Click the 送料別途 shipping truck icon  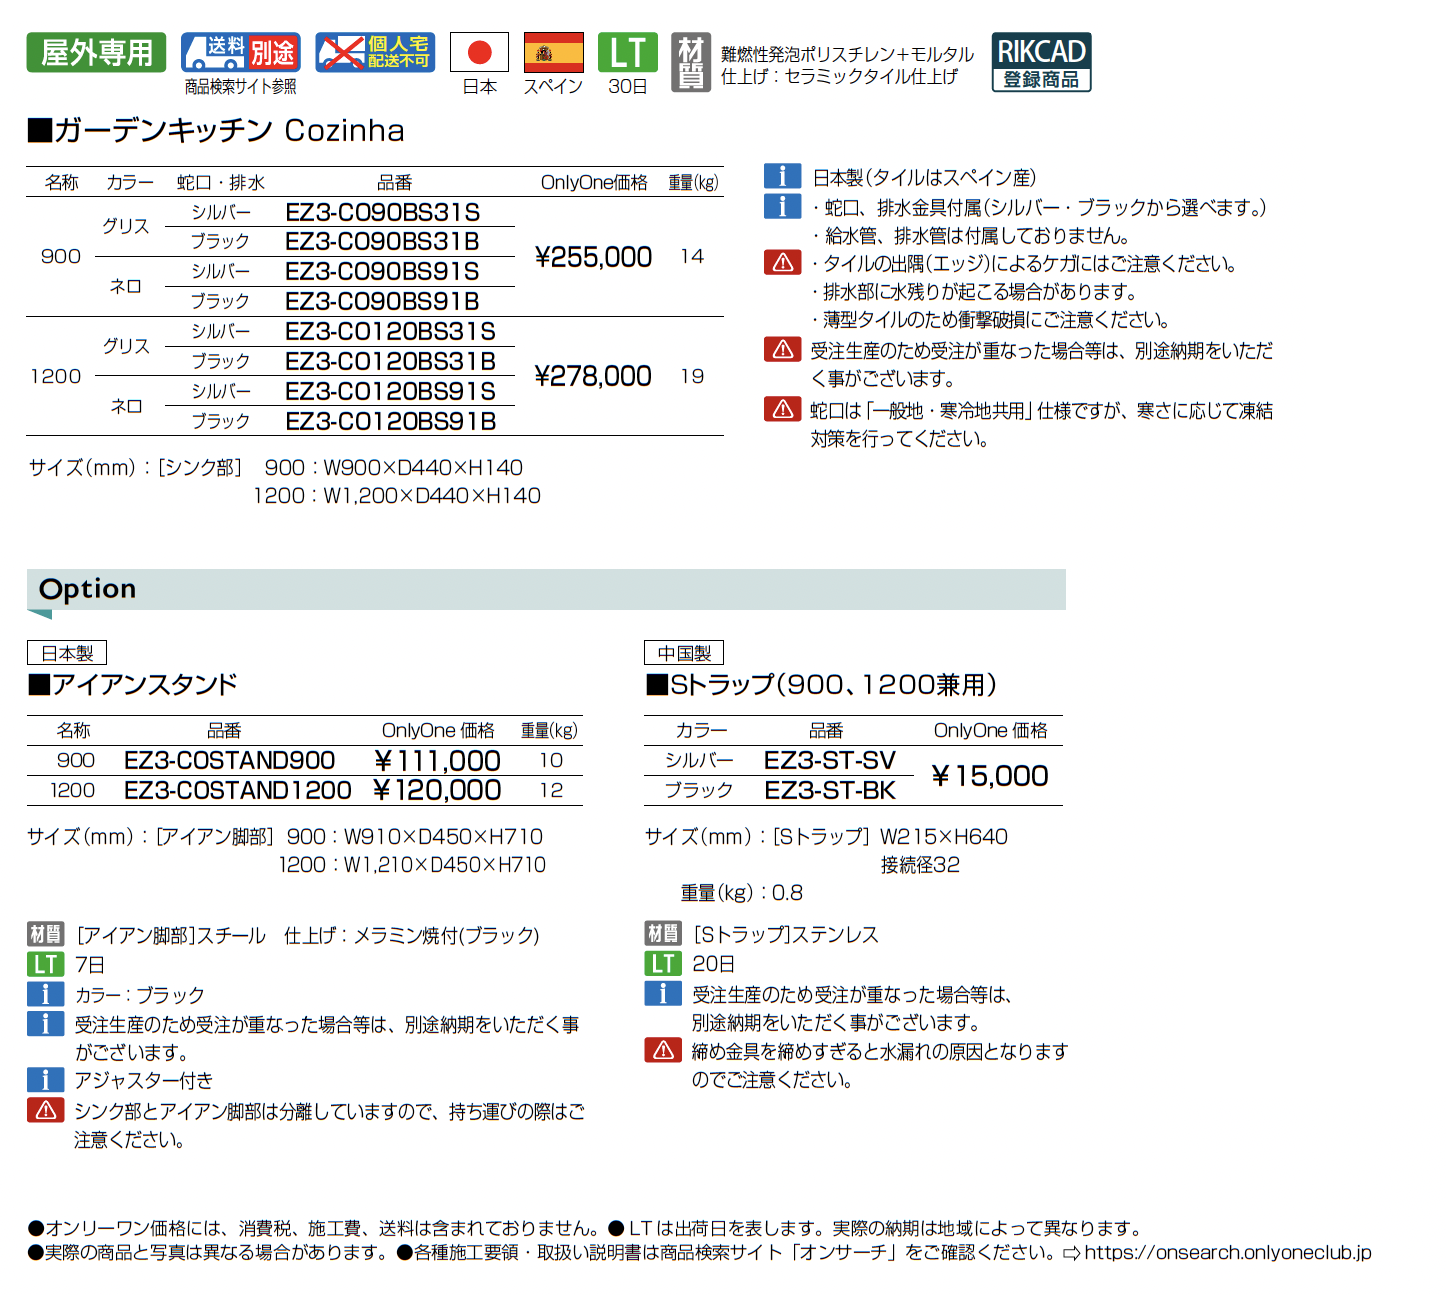pyautogui.click(x=240, y=52)
